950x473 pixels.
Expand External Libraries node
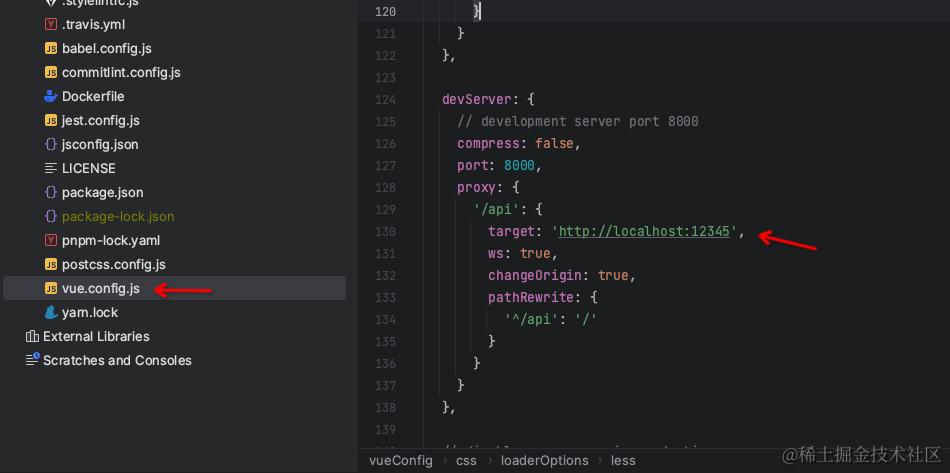[x=96, y=336]
